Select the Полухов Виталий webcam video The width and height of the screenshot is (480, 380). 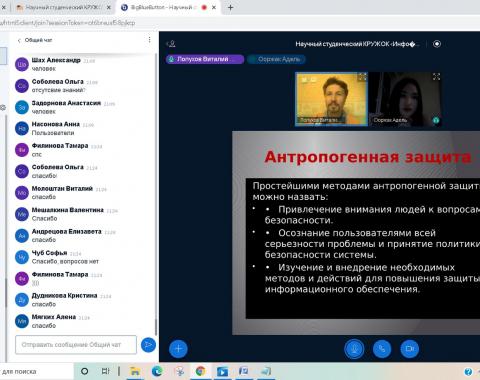point(331,99)
